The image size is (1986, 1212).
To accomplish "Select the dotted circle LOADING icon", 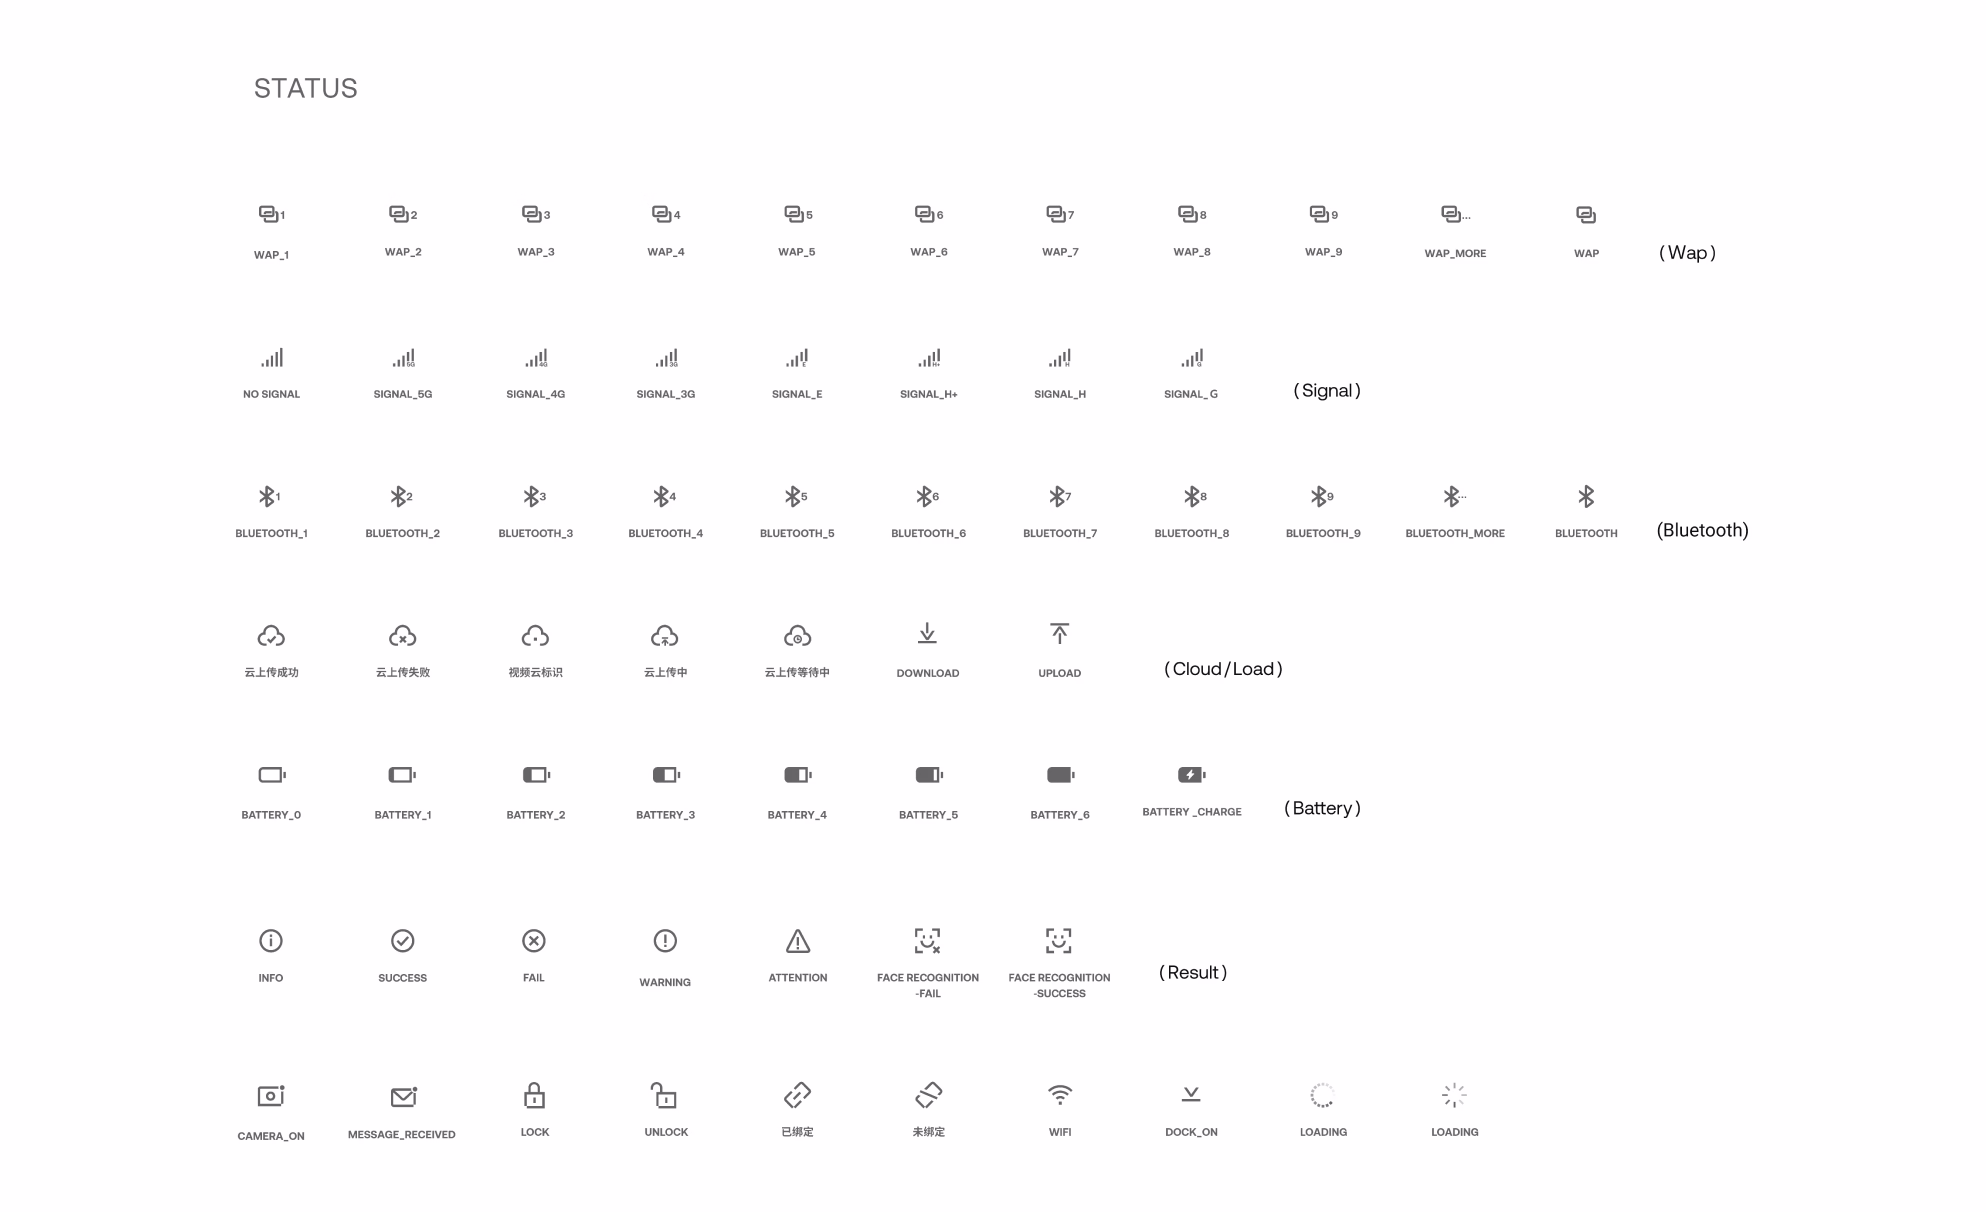I will (1323, 1095).
